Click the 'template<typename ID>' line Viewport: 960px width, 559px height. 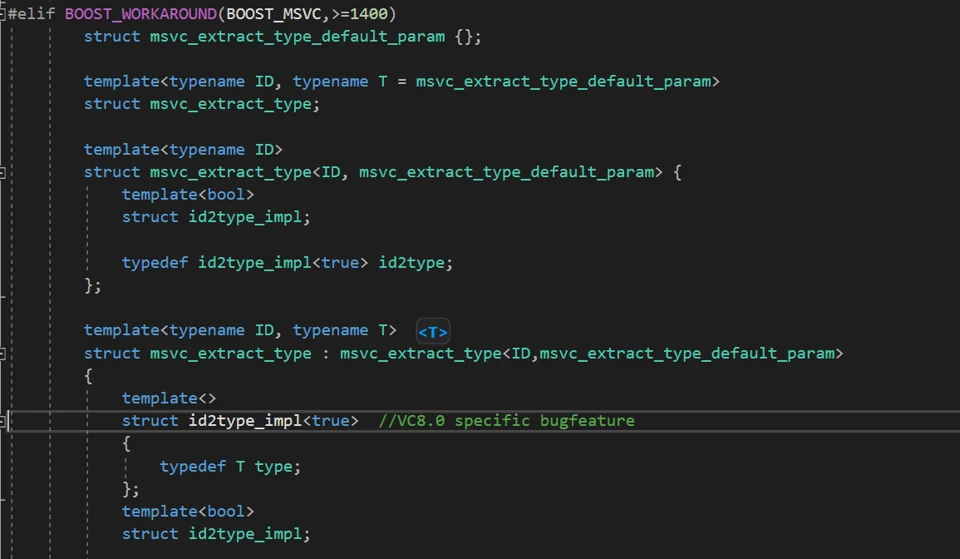pos(183,149)
